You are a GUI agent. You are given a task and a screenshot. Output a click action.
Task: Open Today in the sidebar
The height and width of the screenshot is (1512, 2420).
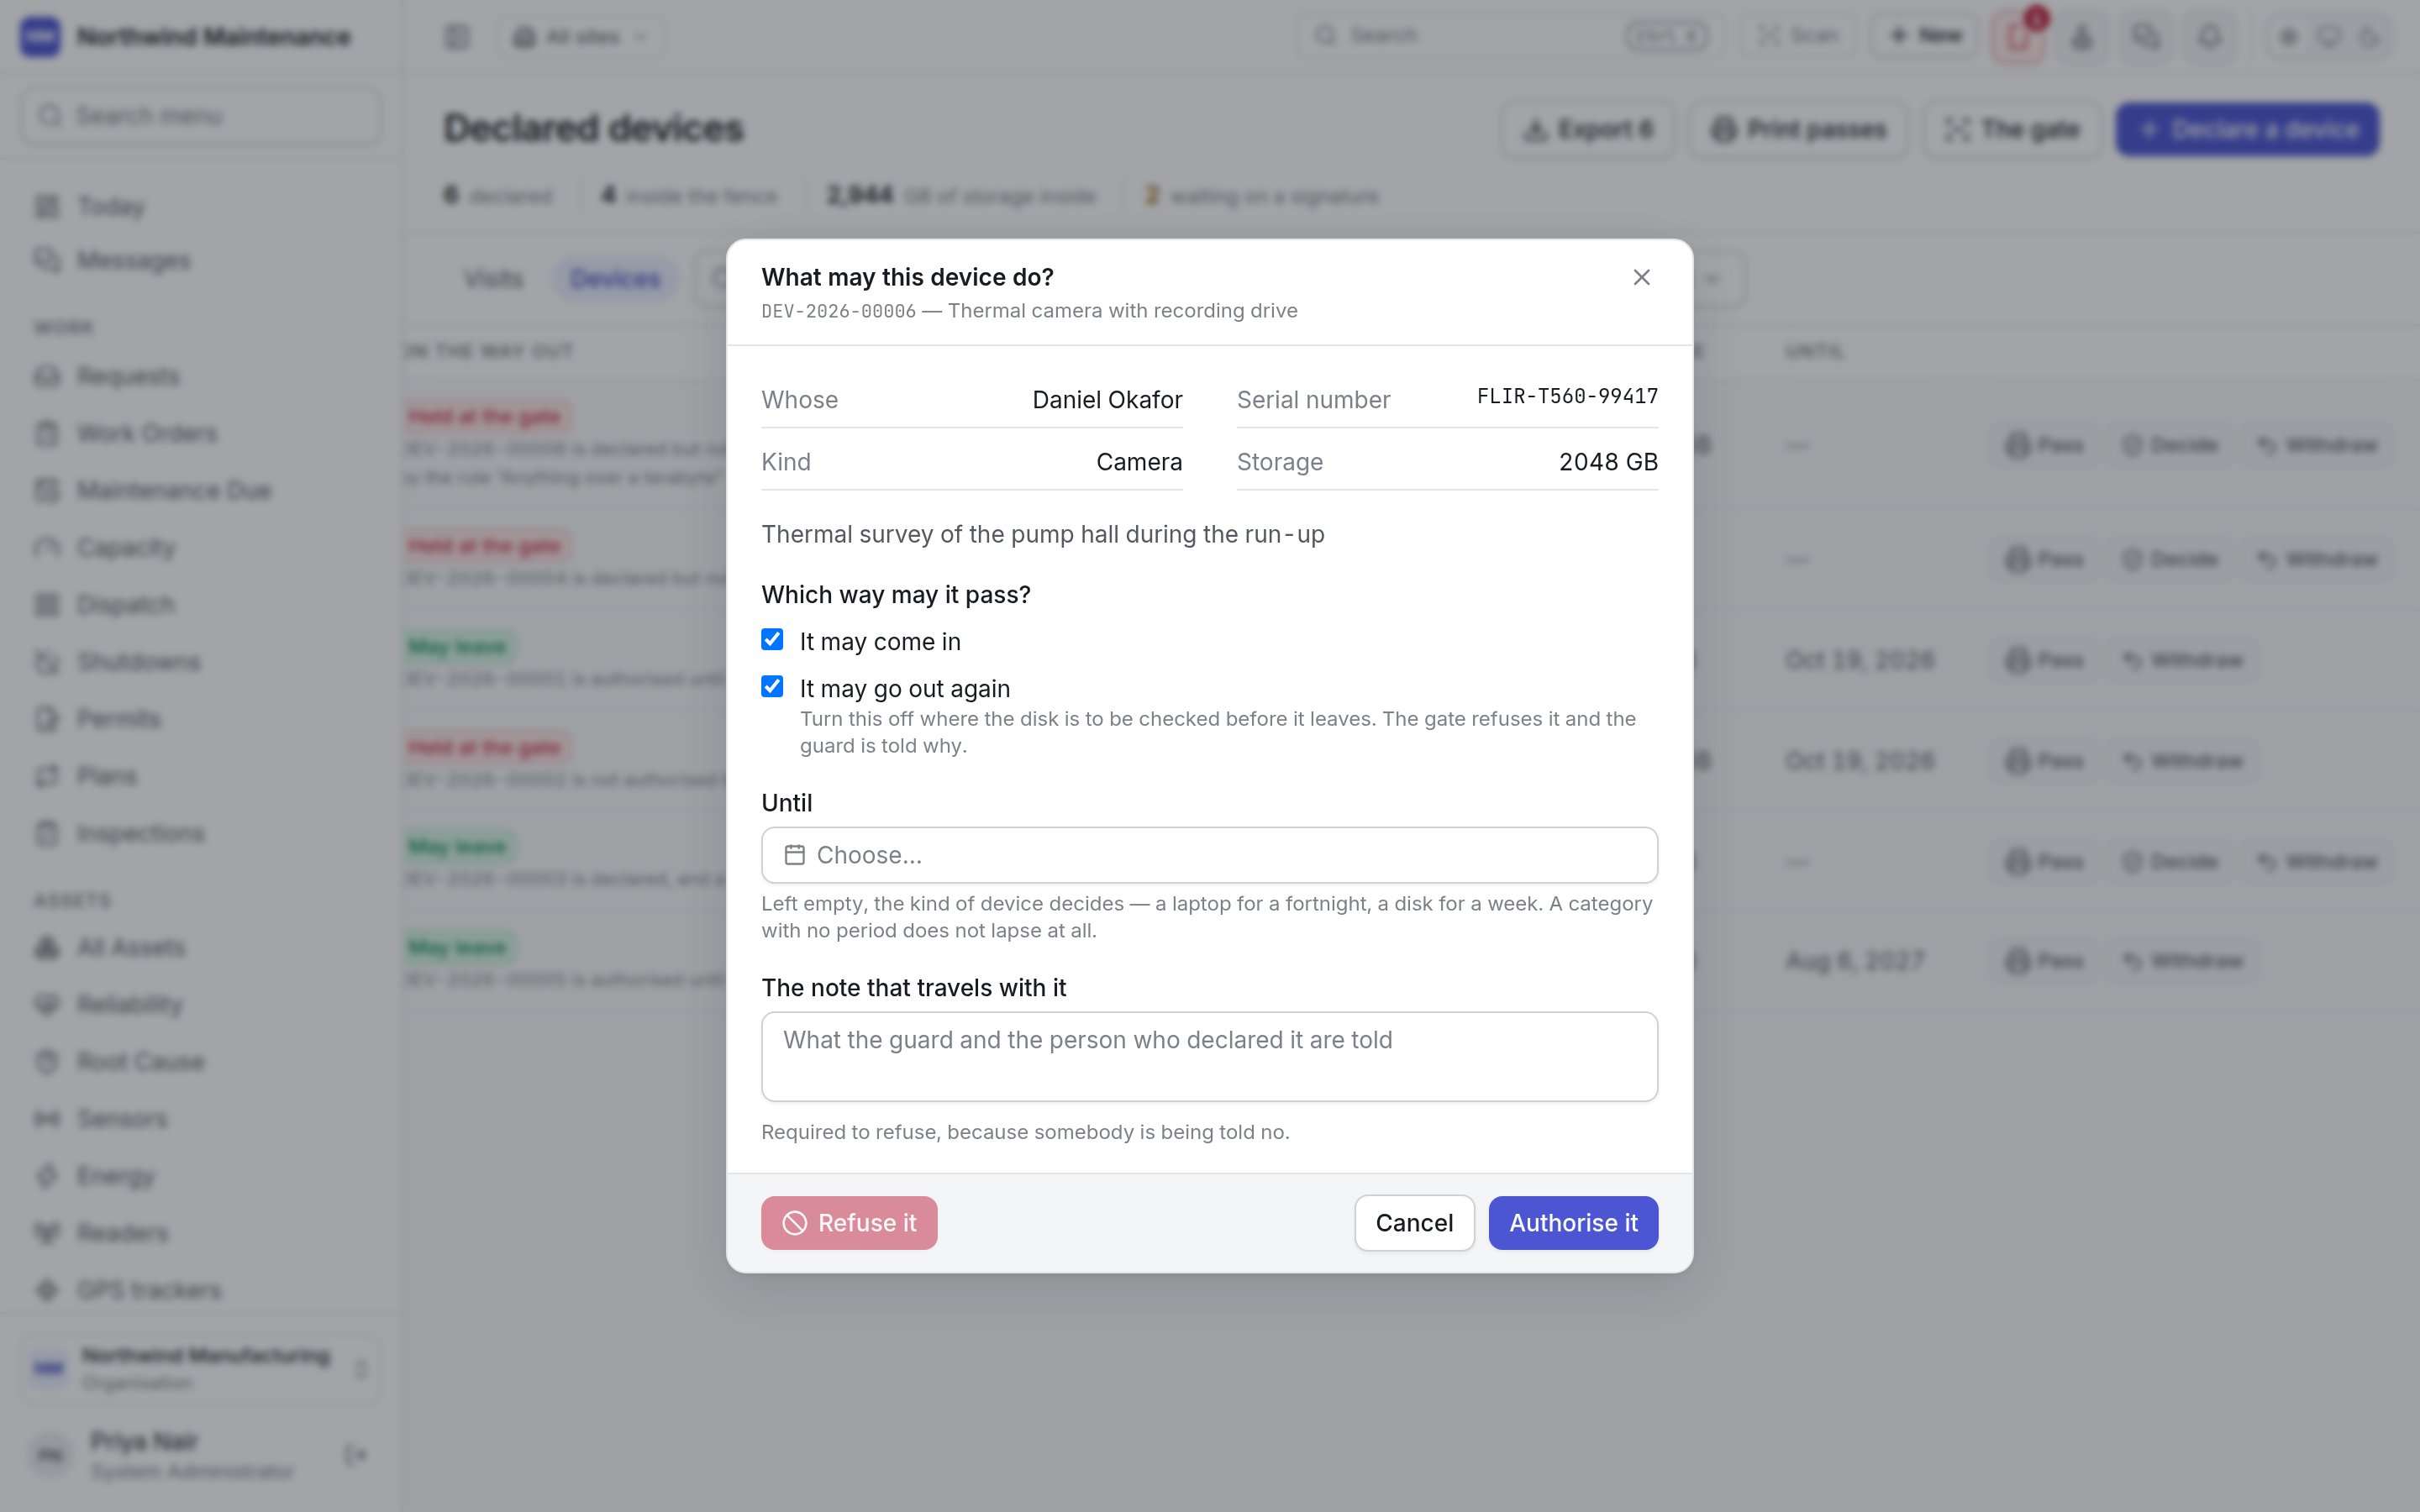point(200,207)
